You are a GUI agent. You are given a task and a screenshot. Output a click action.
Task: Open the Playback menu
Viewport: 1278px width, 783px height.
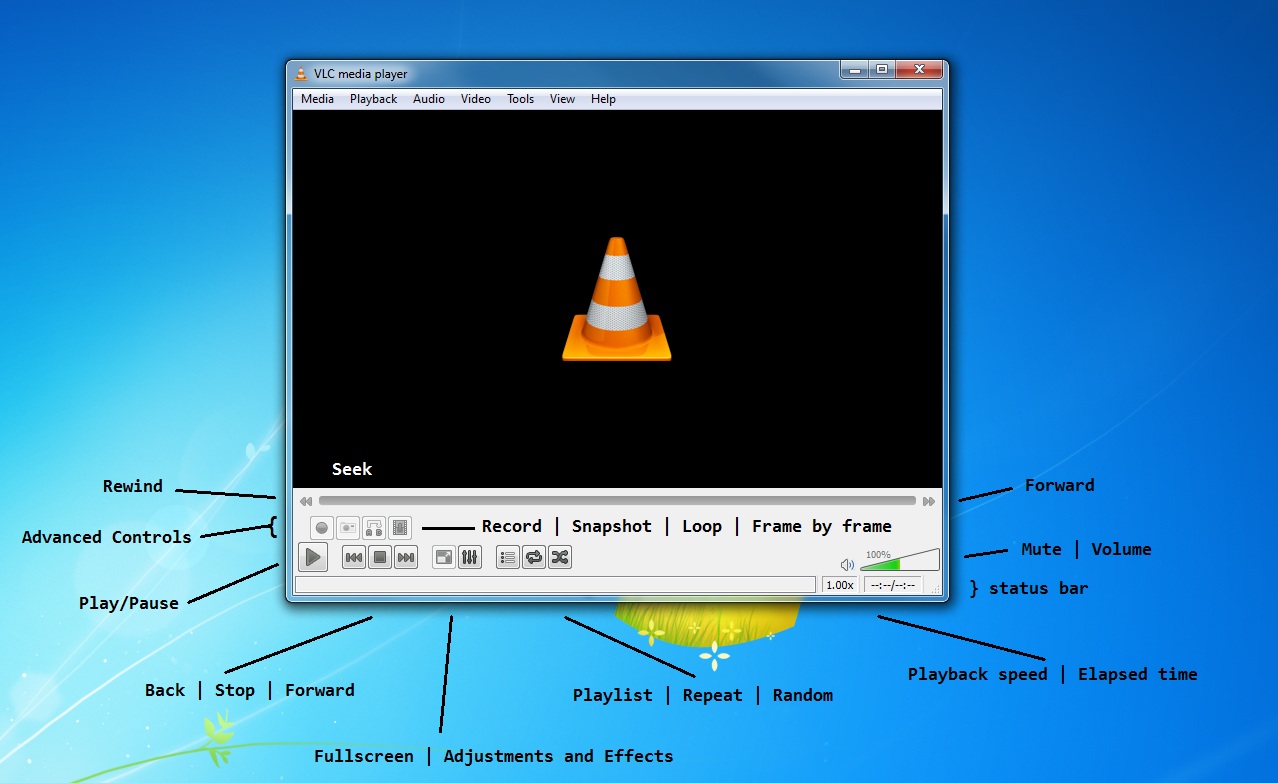point(373,99)
